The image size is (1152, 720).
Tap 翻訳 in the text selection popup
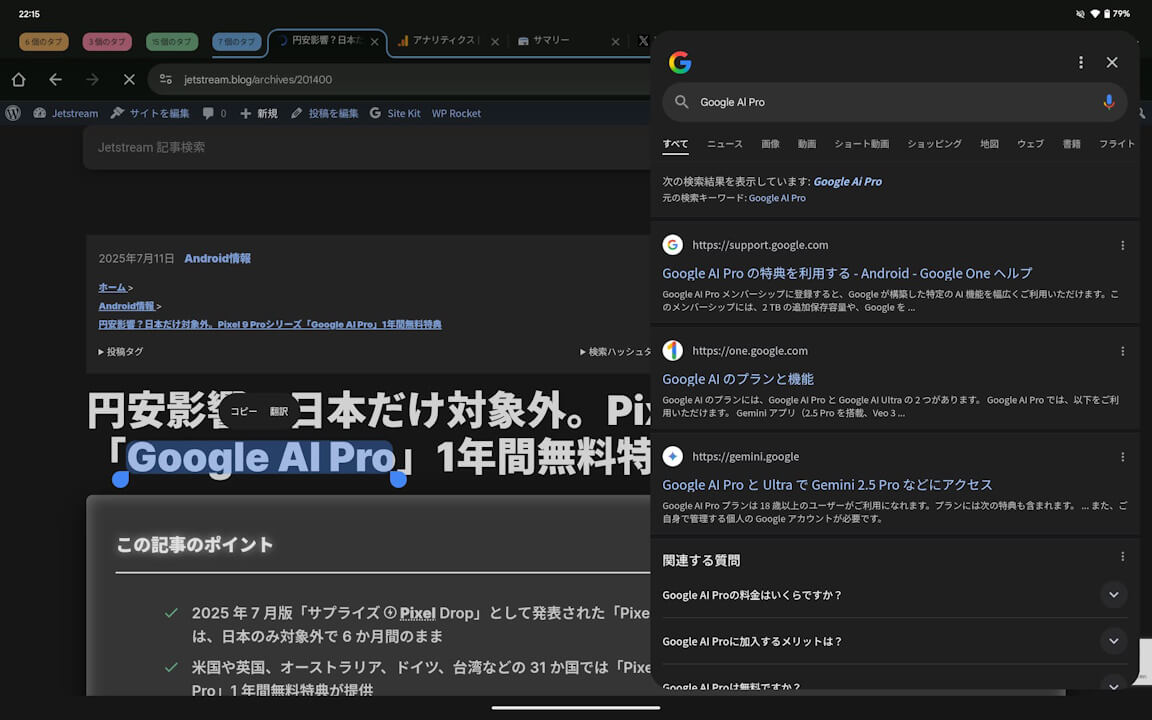click(279, 411)
